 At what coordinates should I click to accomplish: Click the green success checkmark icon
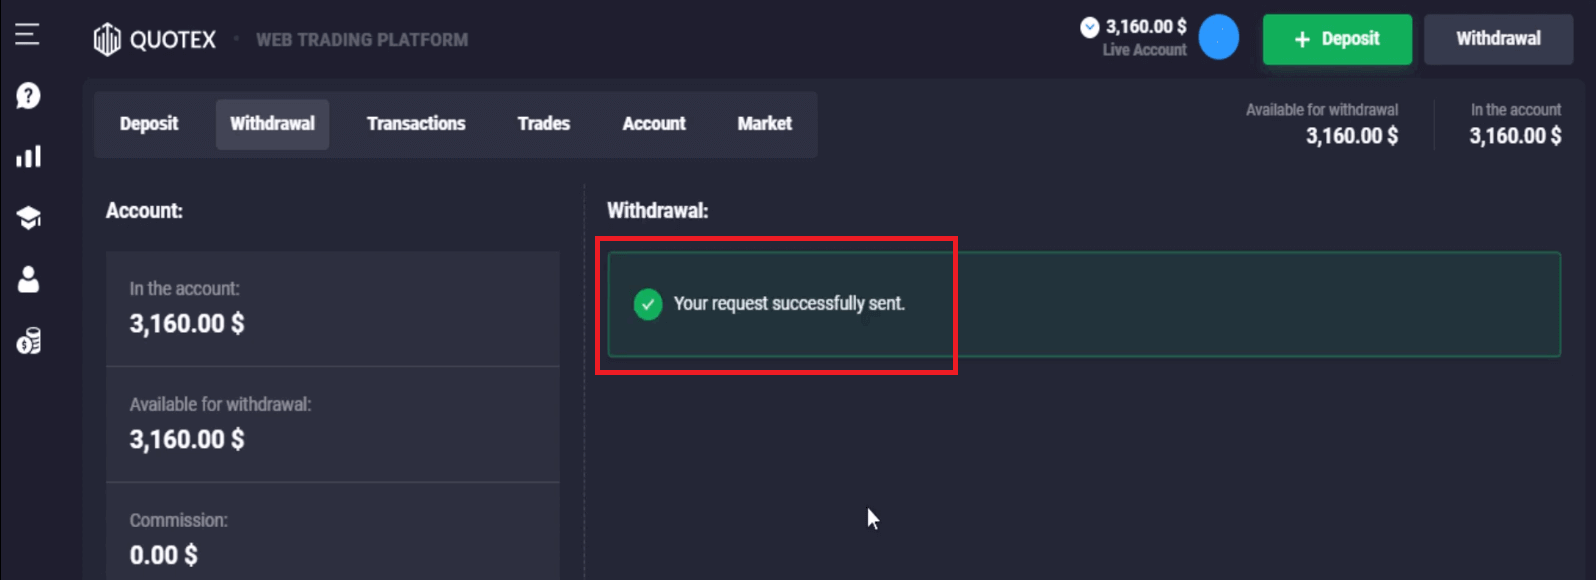click(648, 304)
